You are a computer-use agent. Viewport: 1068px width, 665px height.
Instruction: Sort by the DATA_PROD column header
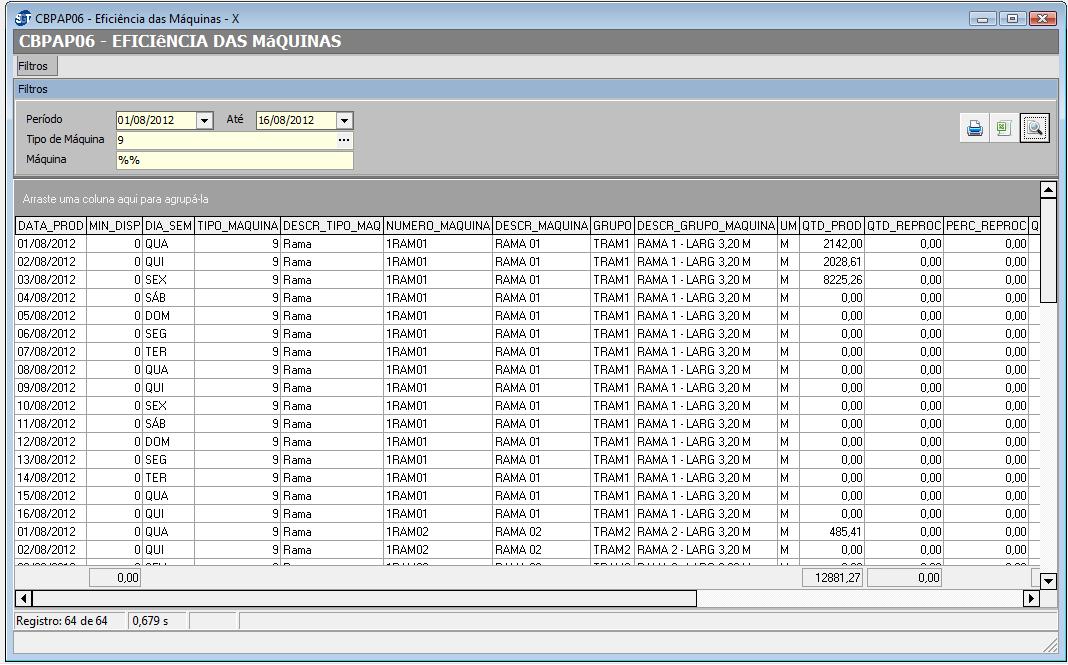click(x=50, y=226)
